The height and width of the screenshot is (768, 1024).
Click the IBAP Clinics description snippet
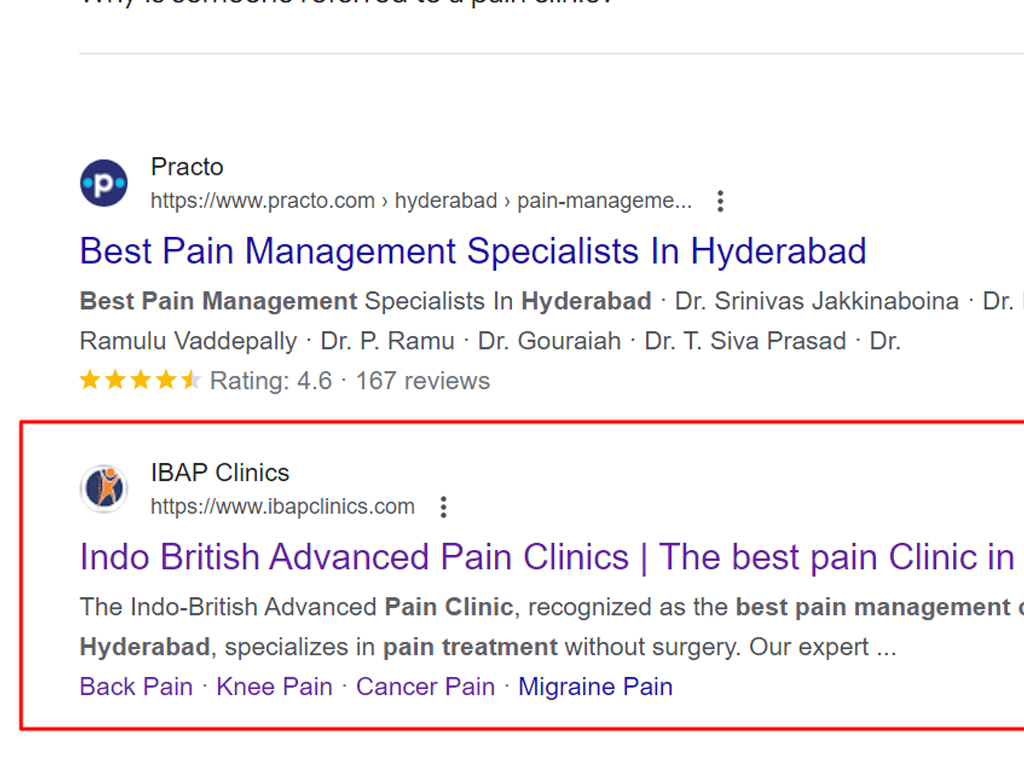(x=552, y=627)
